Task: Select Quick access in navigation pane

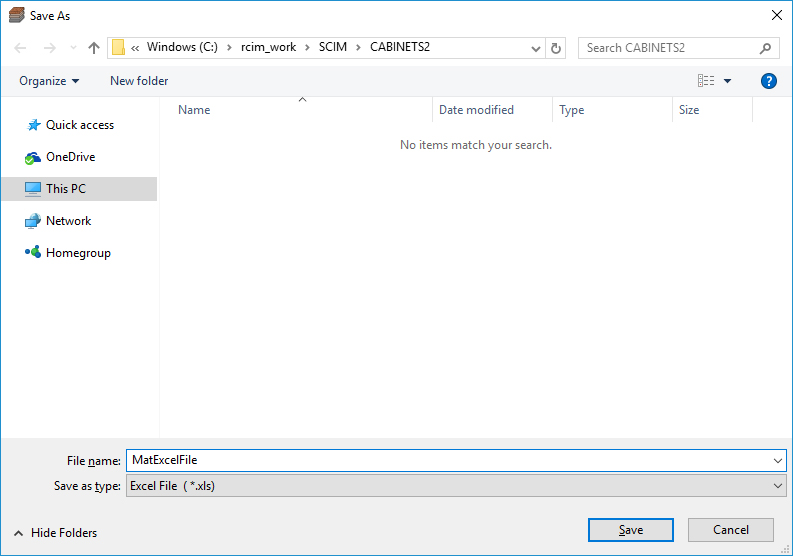Action: pos(79,125)
